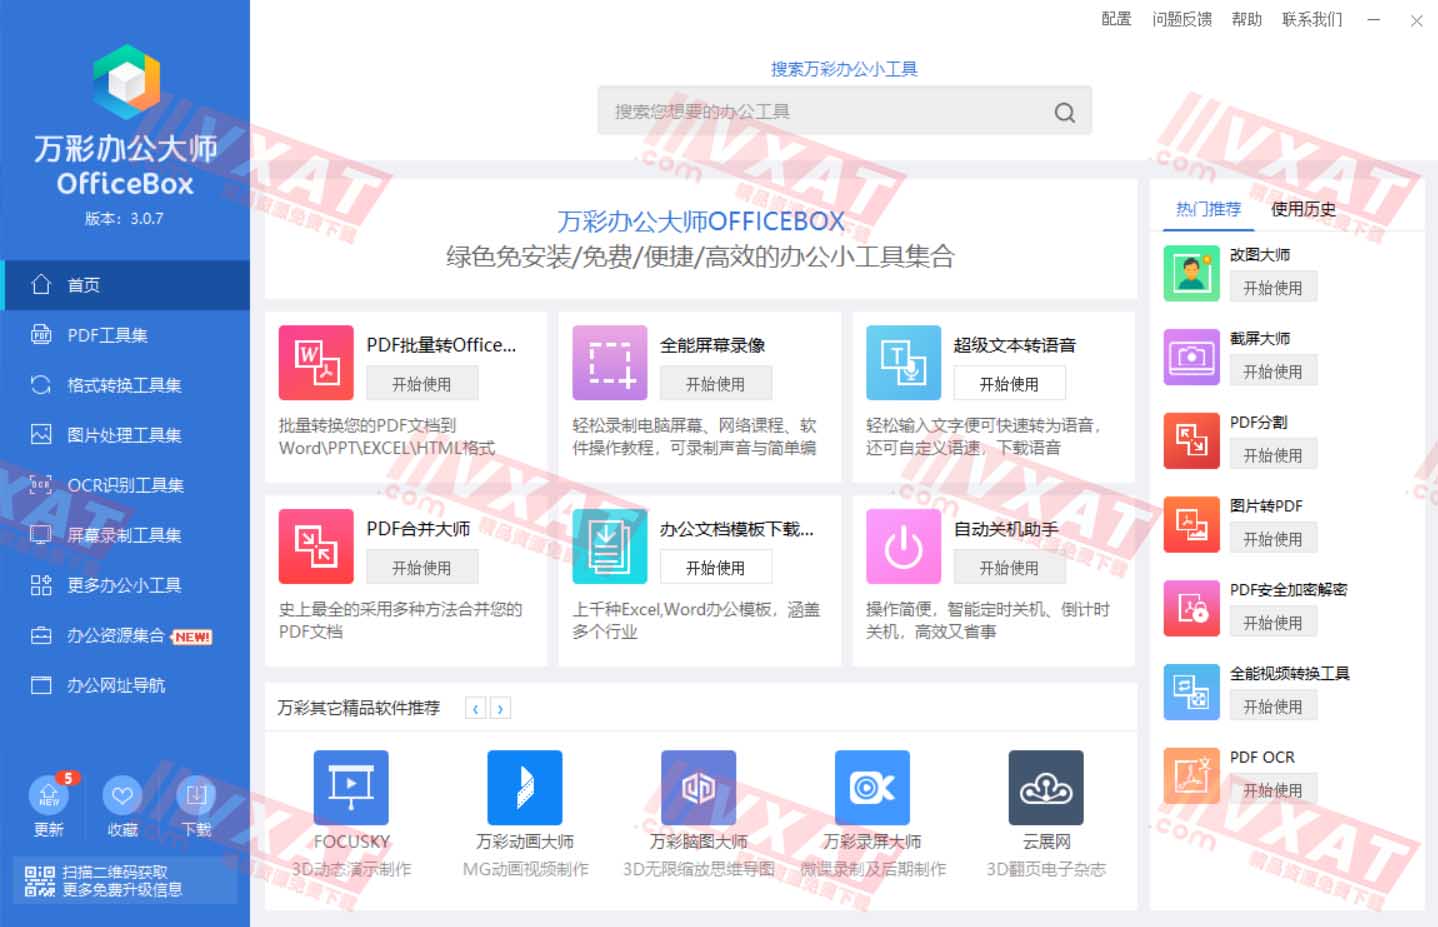Click the left arrow of software carousel

tap(475, 707)
